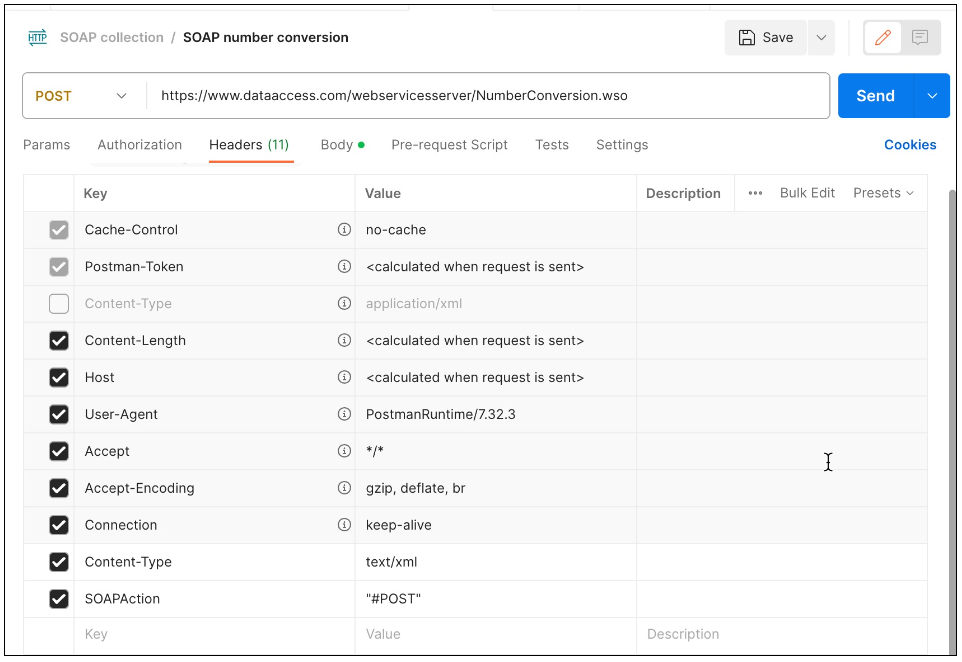Uncheck the Accept-Encoding header checkbox
The height and width of the screenshot is (662, 962).
(x=59, y=488)
